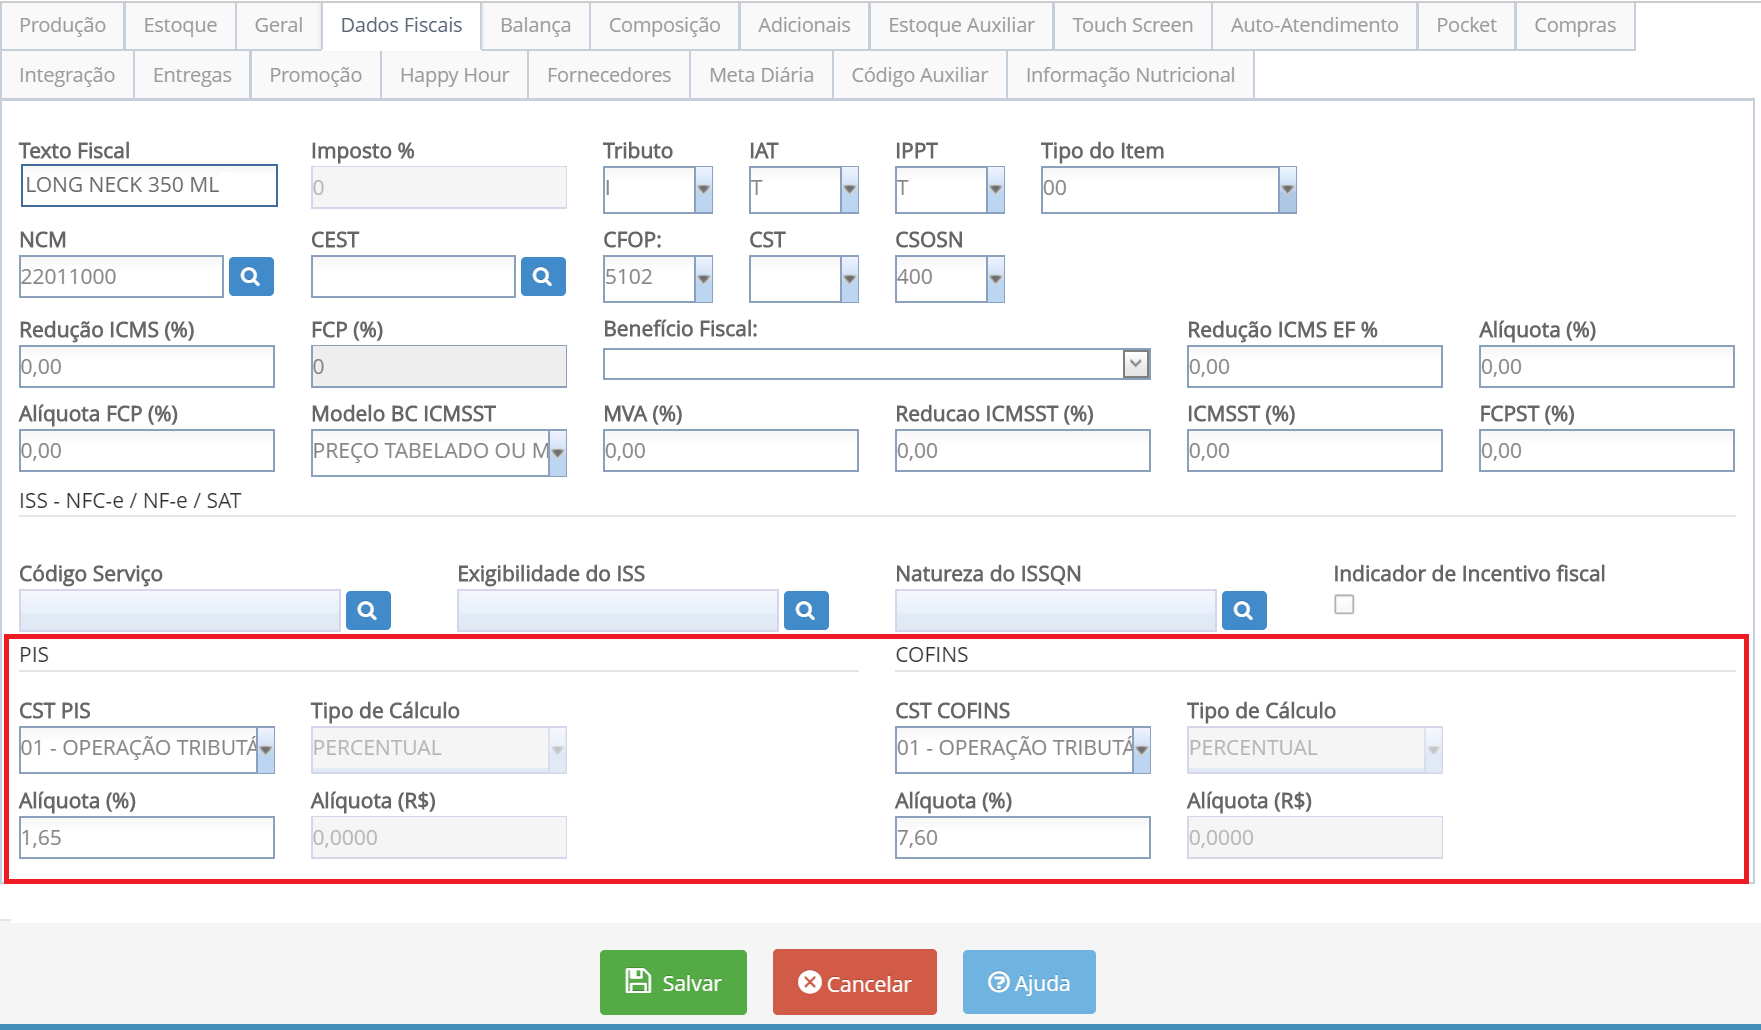Go to Auto-Atendimento tab
Image resolution: width=1761 pixels, height=1030 pixels.
point(1315,25)
